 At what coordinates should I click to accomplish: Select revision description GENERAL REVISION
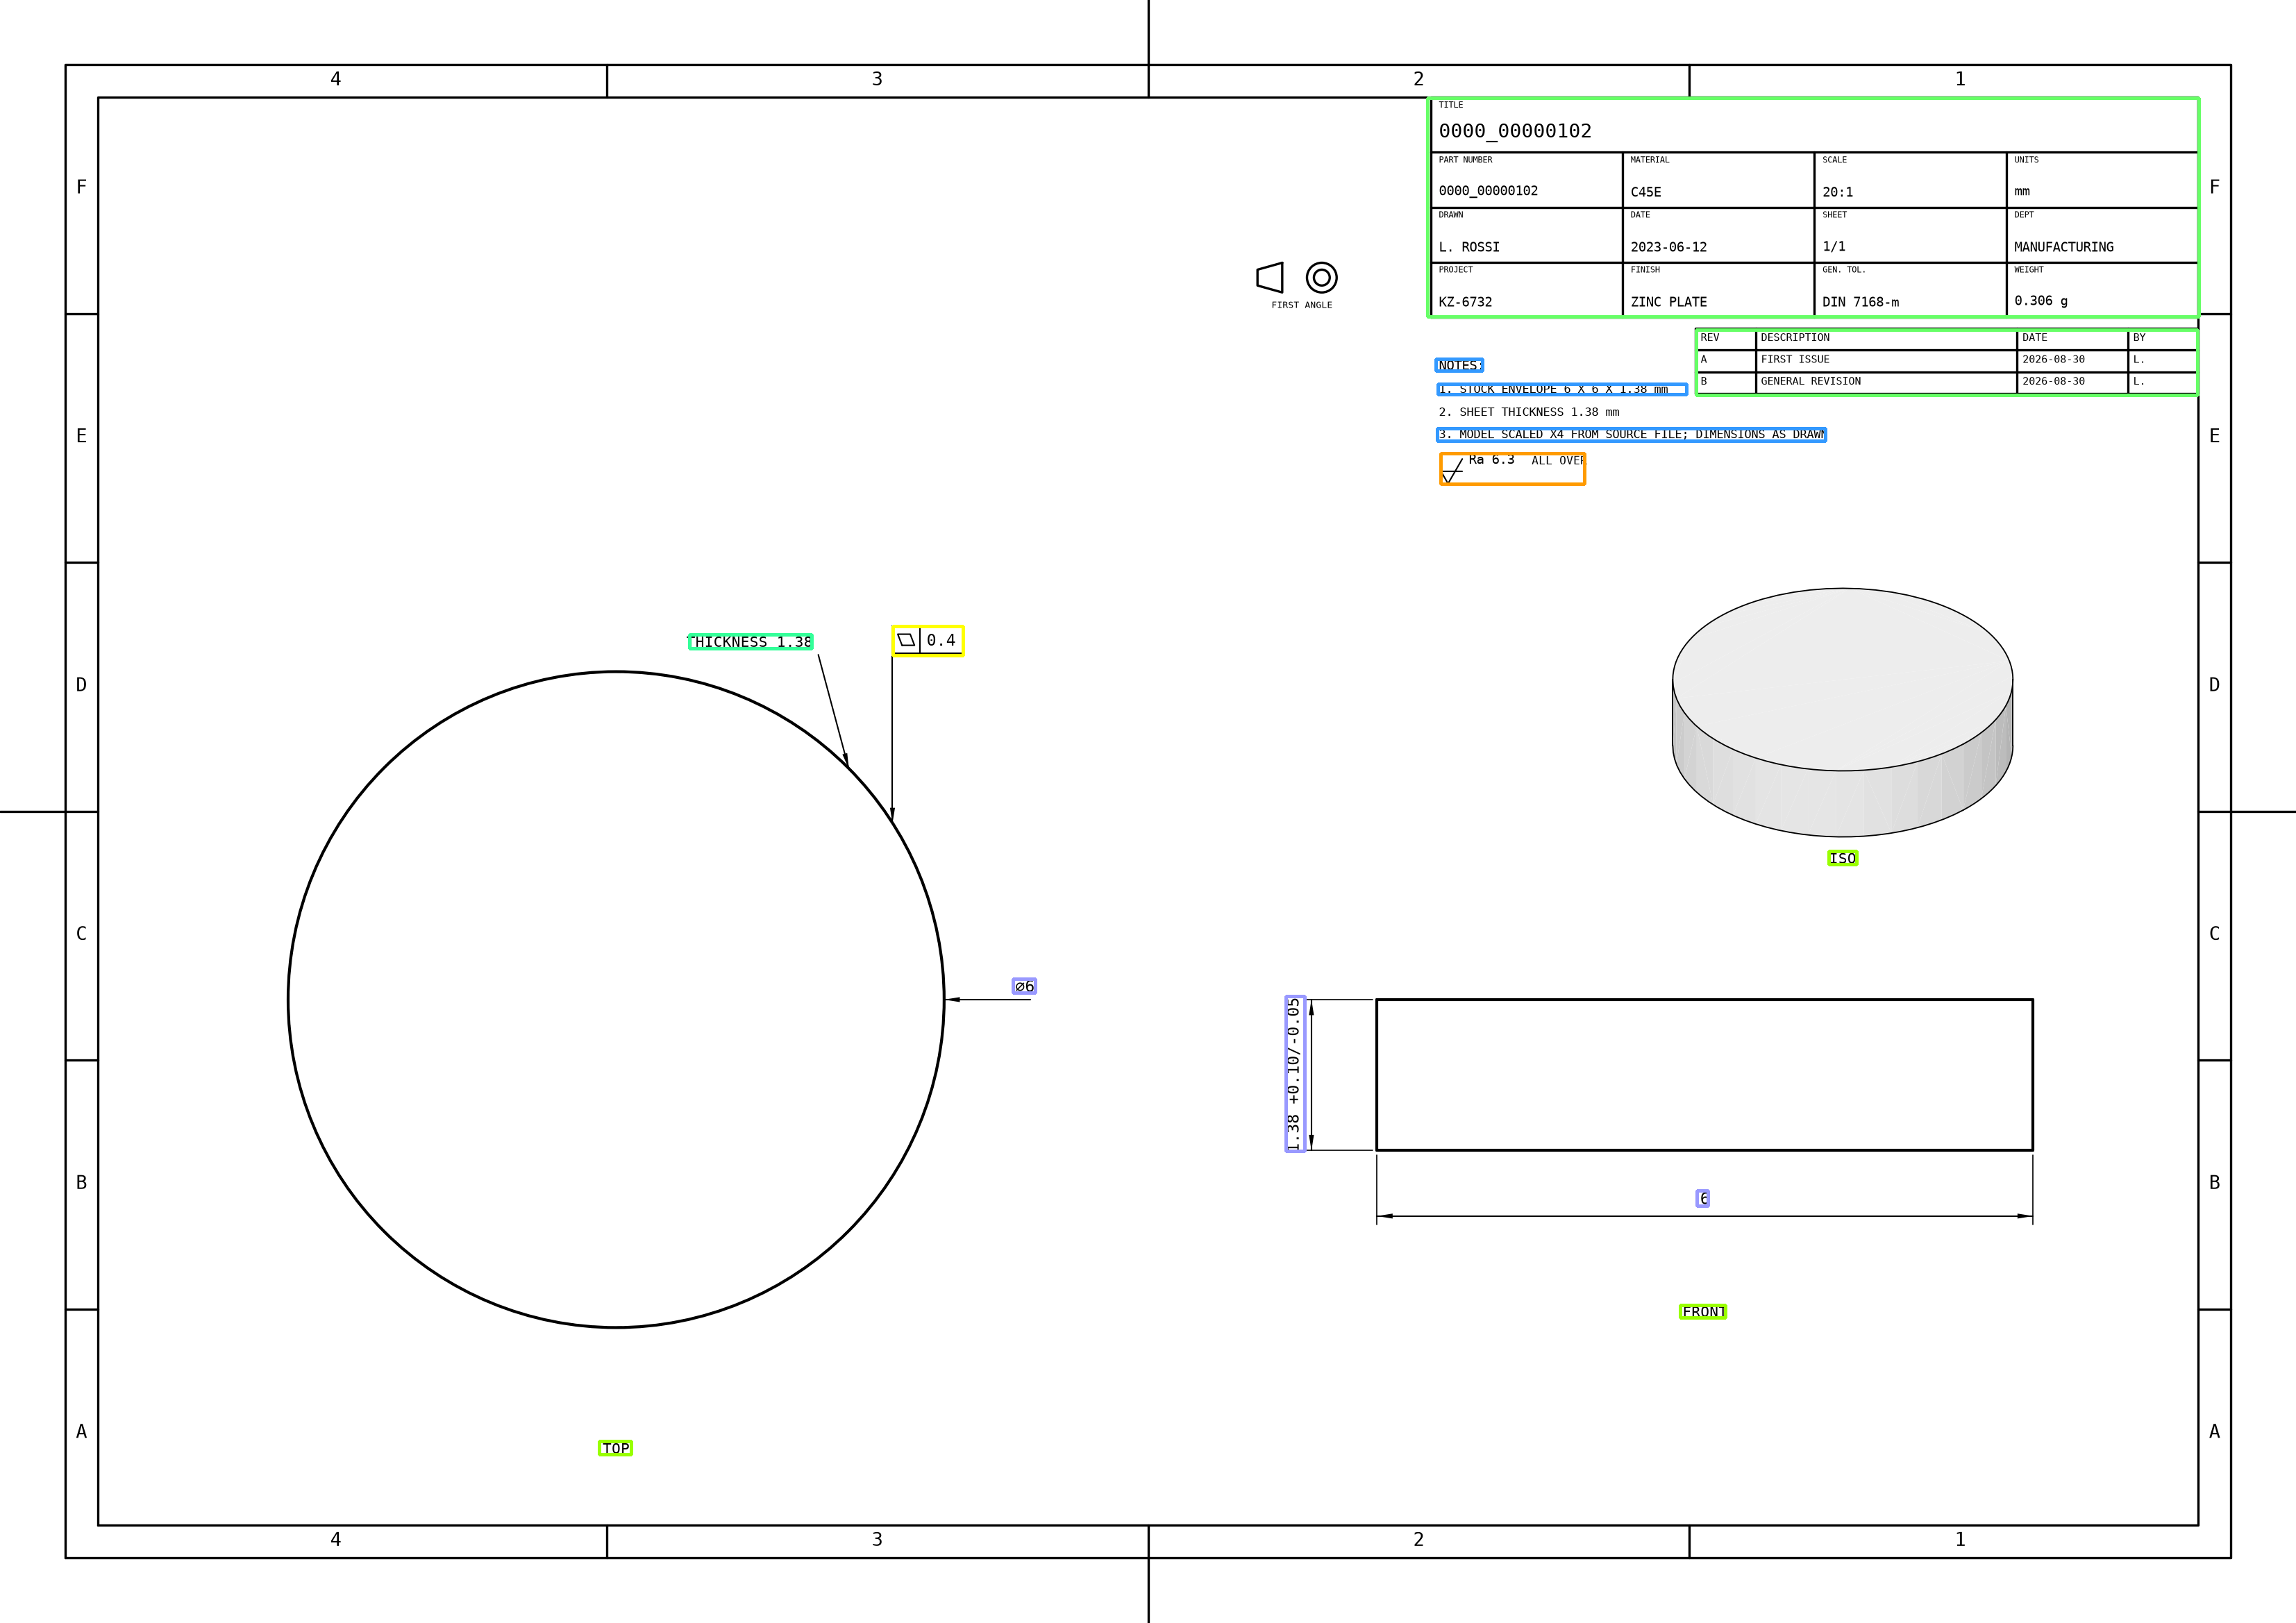point(1811,382)
